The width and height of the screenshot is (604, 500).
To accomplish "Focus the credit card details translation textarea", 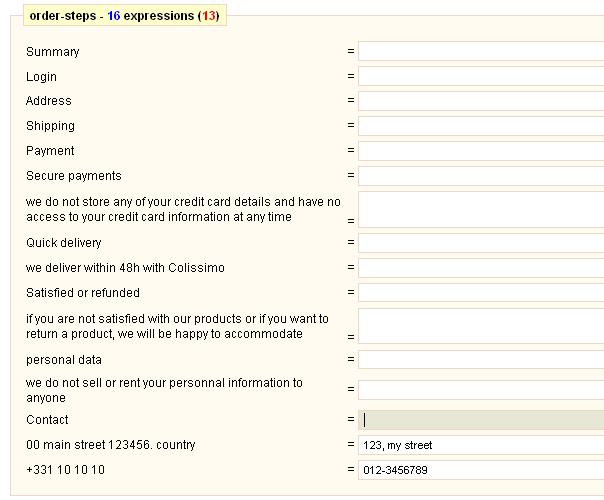I will [x=481, y=209].
